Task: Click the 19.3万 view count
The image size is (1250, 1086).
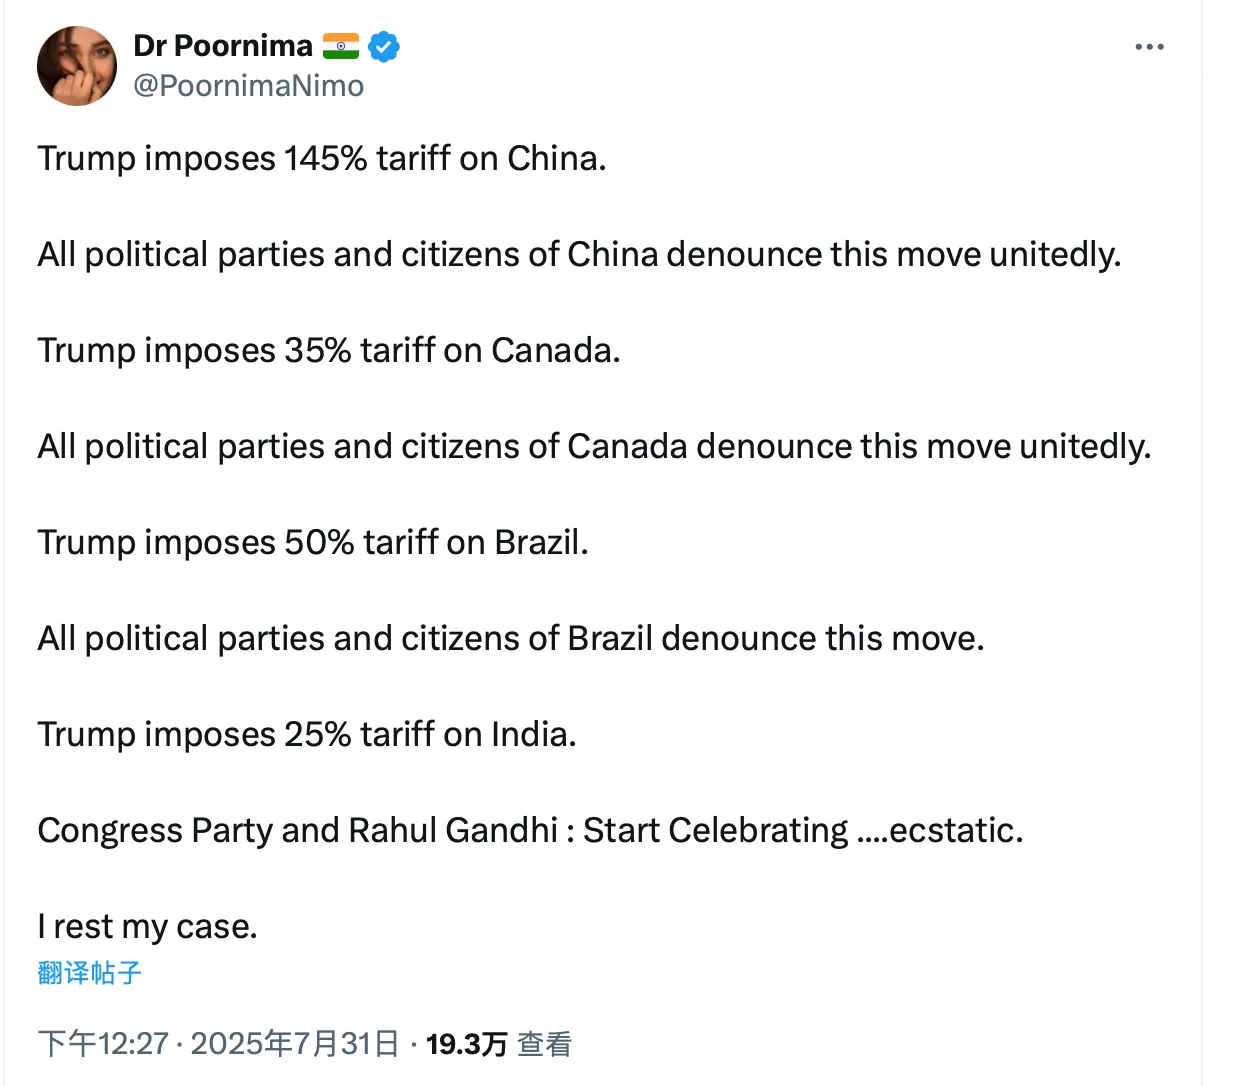Action: (466, 1044)
